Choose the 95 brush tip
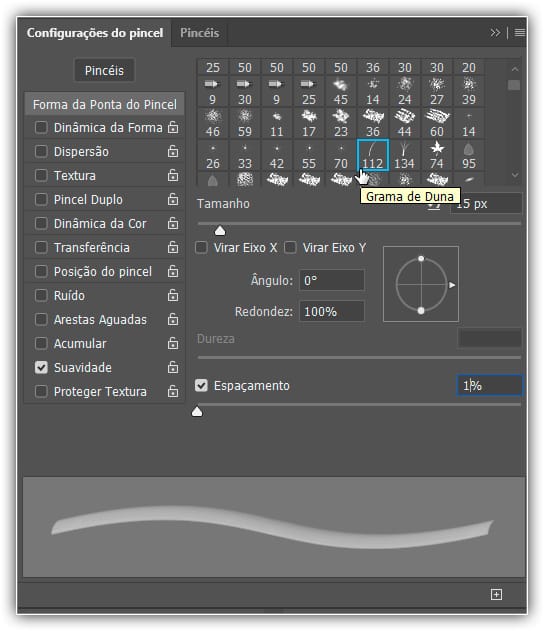544x631 pixels. click(469, 155)
